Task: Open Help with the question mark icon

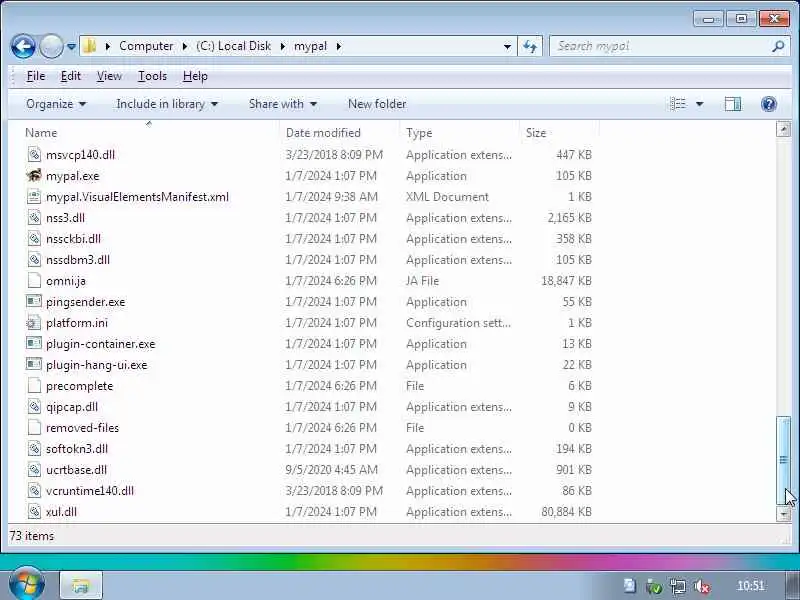Action: 768,104
